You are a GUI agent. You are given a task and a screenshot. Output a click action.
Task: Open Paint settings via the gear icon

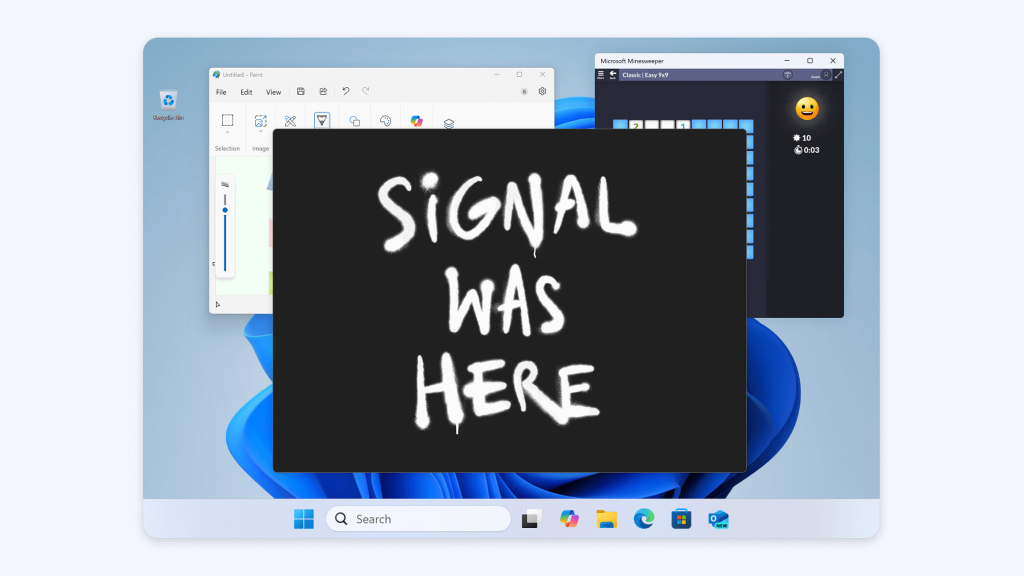pos(541,92)
